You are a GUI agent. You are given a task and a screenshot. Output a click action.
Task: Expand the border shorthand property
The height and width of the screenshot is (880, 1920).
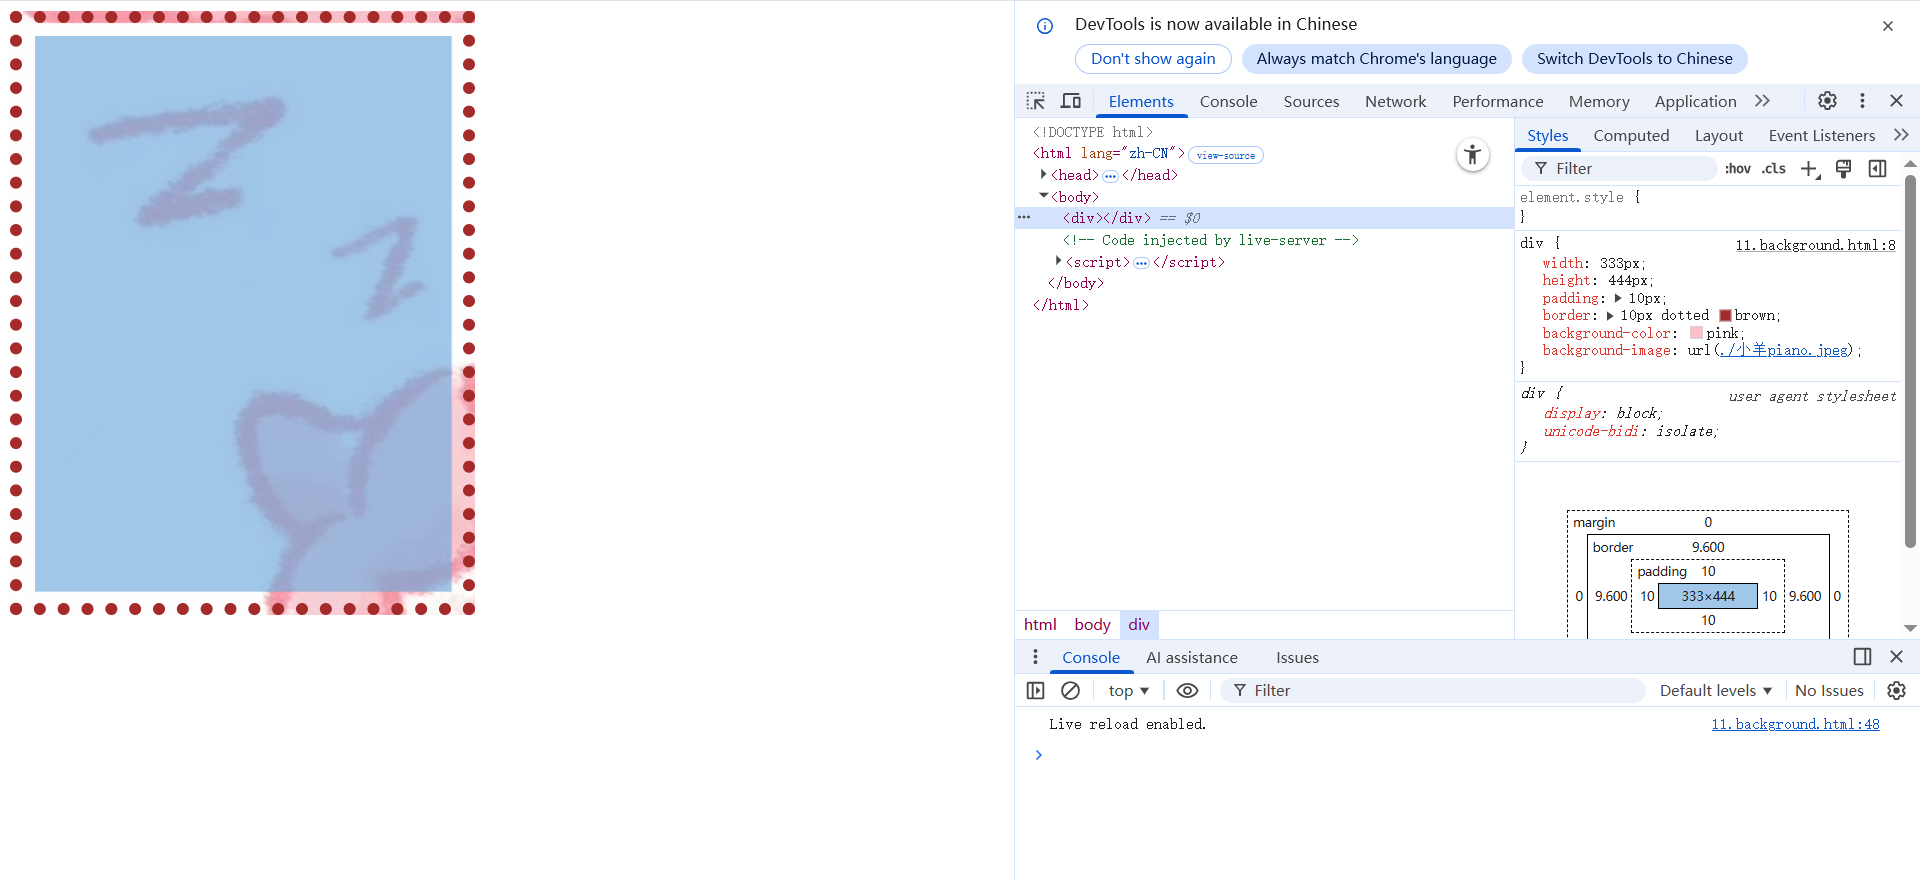(x=1609, y=316)
